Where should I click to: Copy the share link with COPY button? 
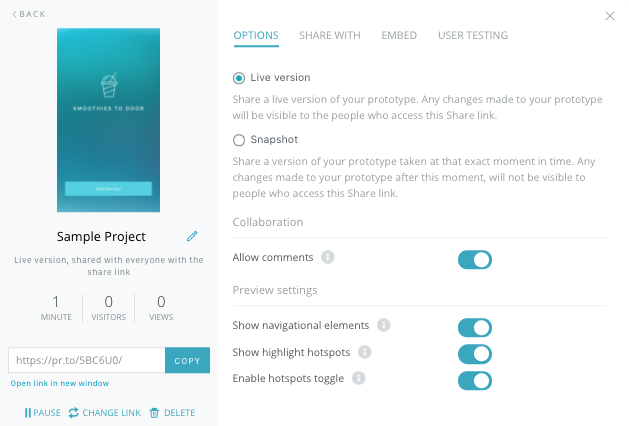187,360
